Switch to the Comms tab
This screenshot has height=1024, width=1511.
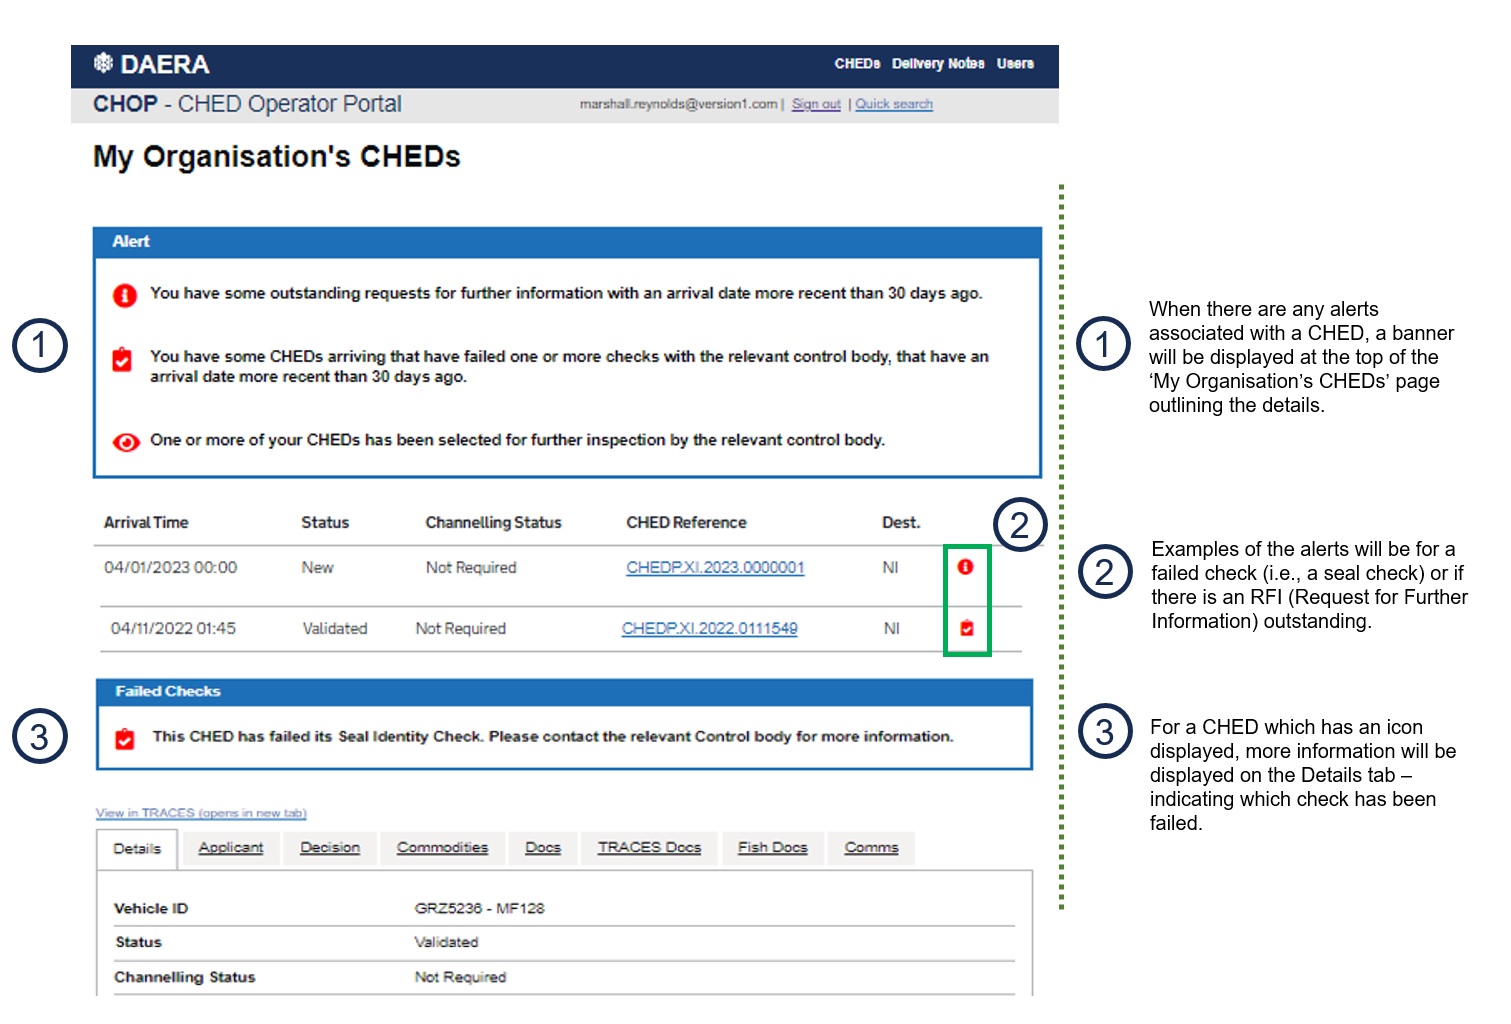click(871, 848)
